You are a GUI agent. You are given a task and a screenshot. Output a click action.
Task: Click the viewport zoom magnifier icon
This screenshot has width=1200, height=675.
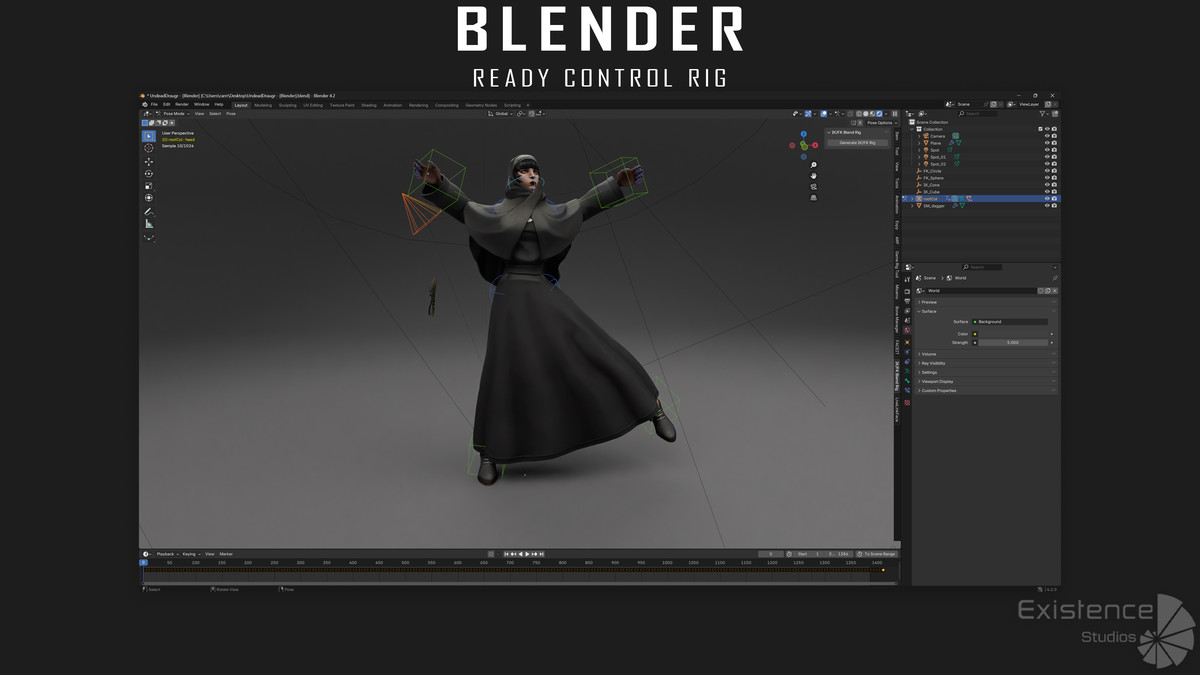pyautogui.click(x=813, y=164)
